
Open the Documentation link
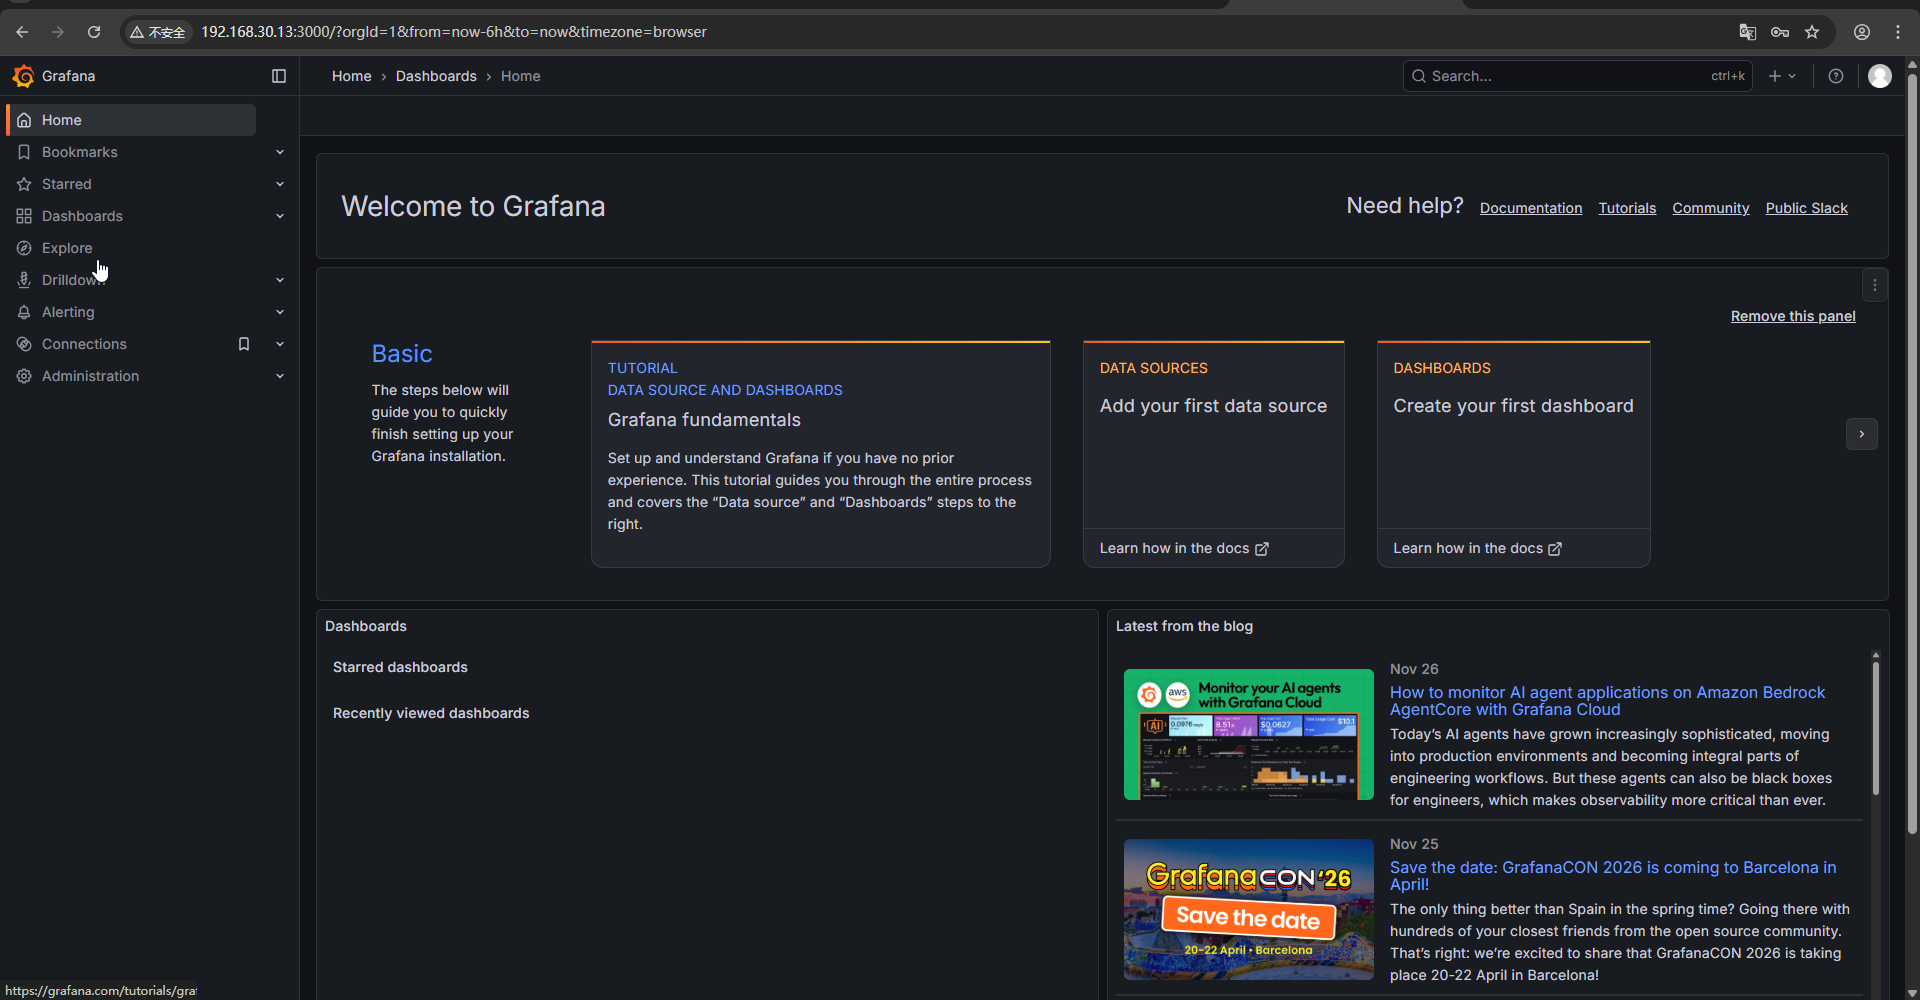tap(1531, 208)
